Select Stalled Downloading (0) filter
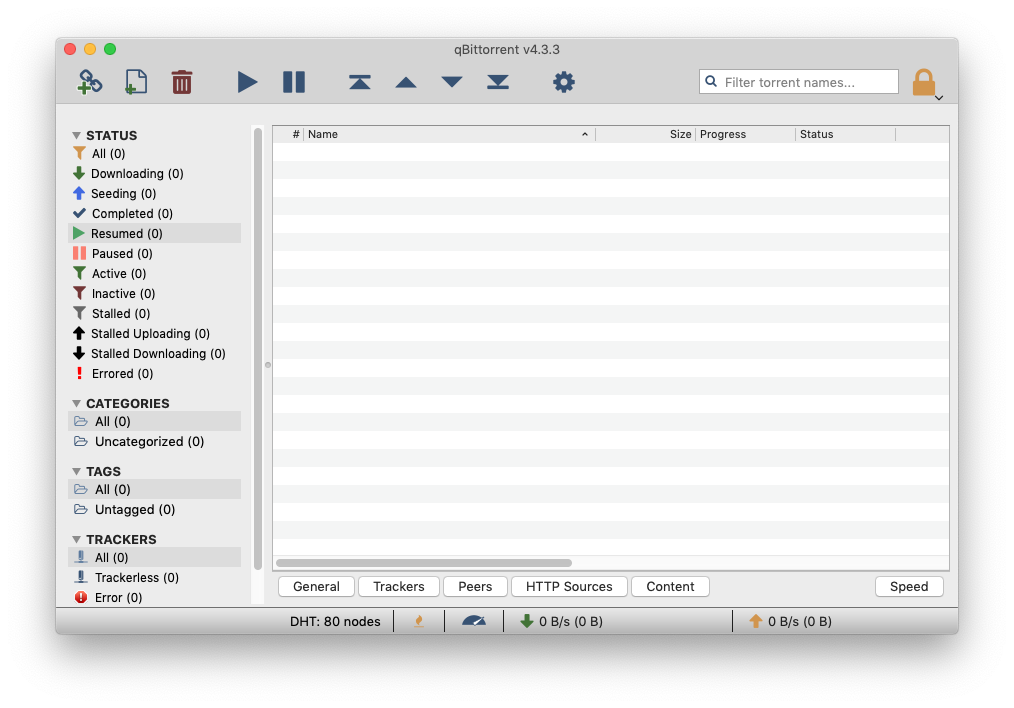The width and height of the screenshot is (1014, 708). click(154, 354)
